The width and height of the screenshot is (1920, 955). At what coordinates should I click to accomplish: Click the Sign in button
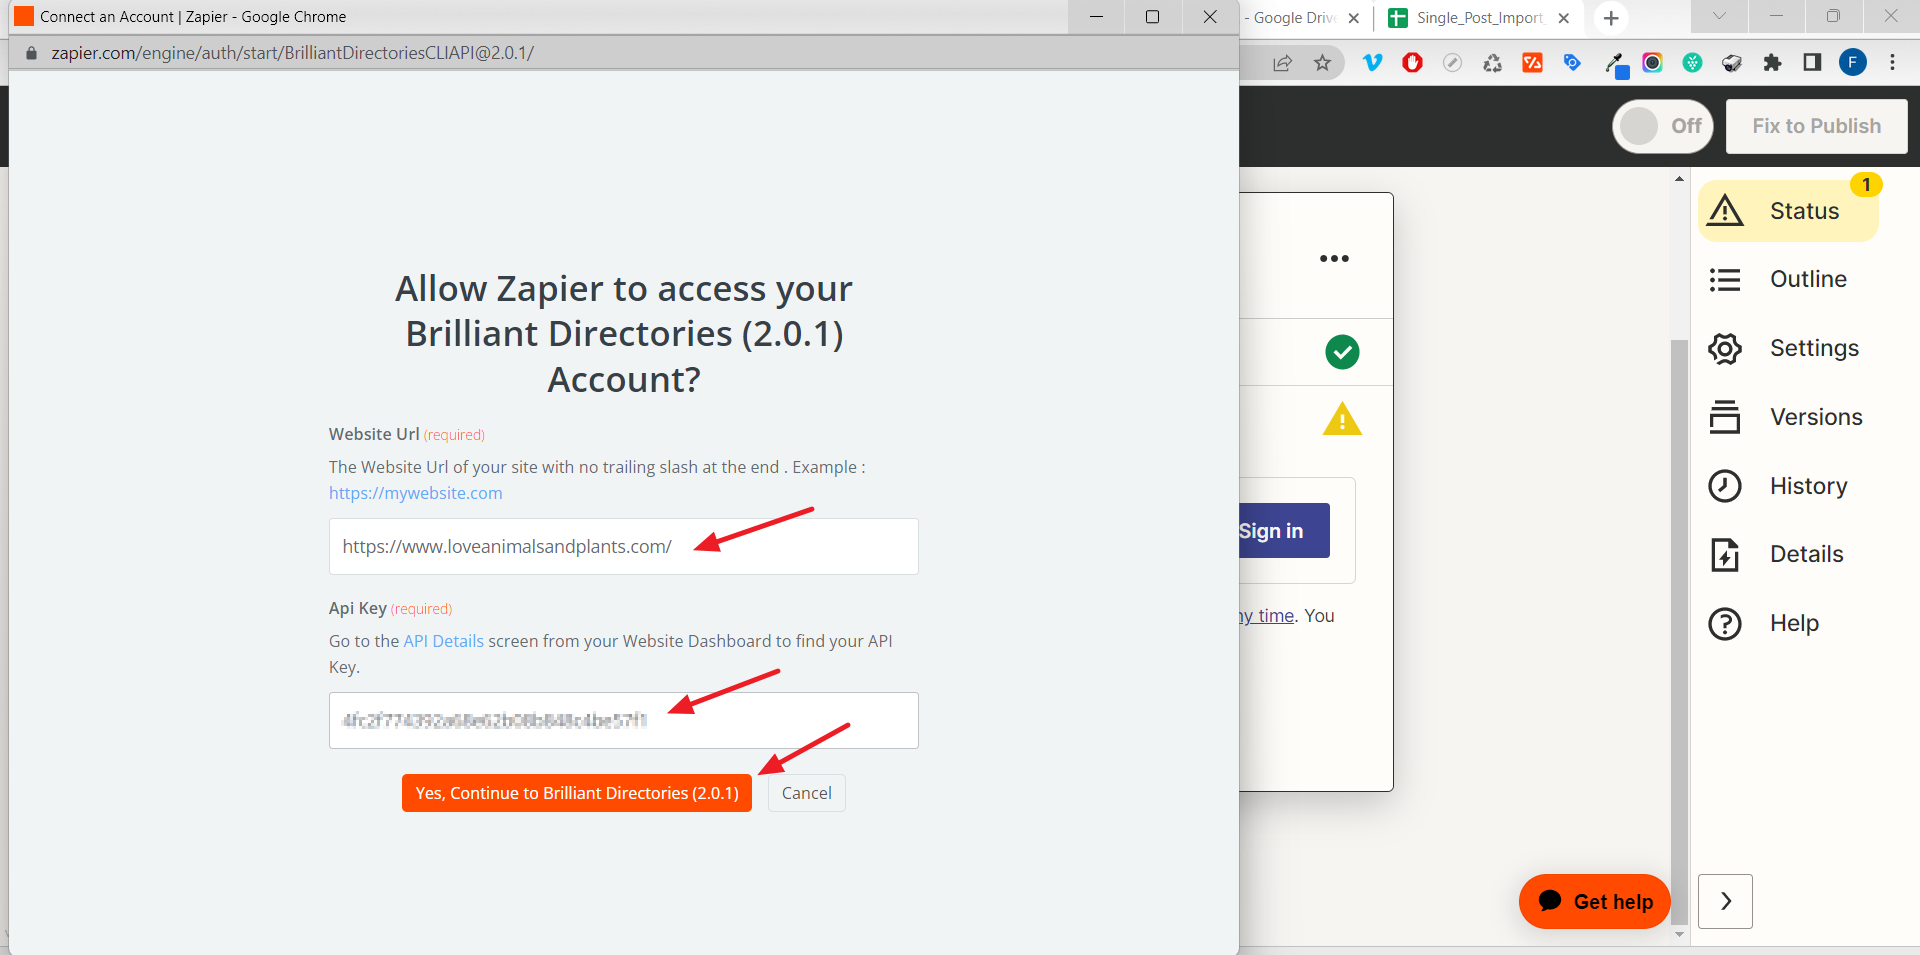point(1284,531)
